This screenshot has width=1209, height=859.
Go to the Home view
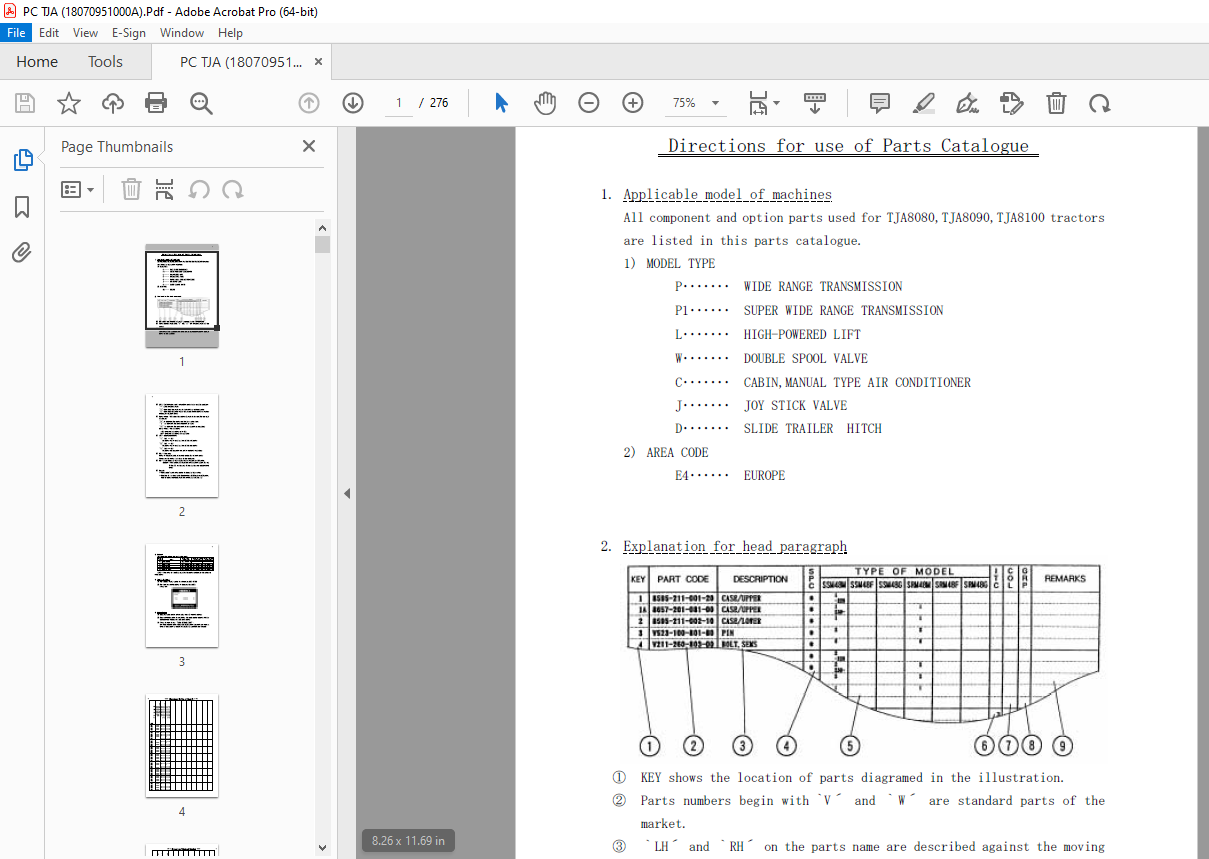coord(37,62)
